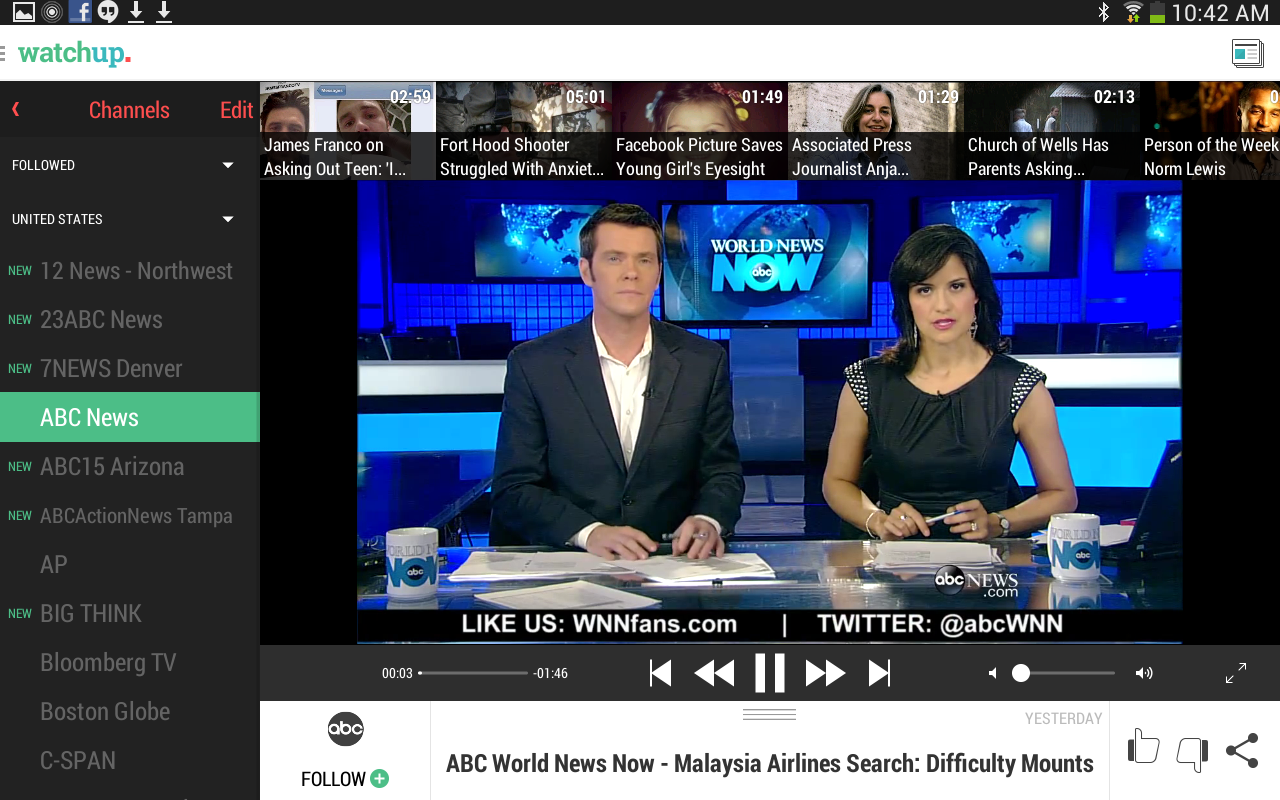Screen dimensions: 1280x800
Task: Open C-SPAN channel
Action: [130, 761]
